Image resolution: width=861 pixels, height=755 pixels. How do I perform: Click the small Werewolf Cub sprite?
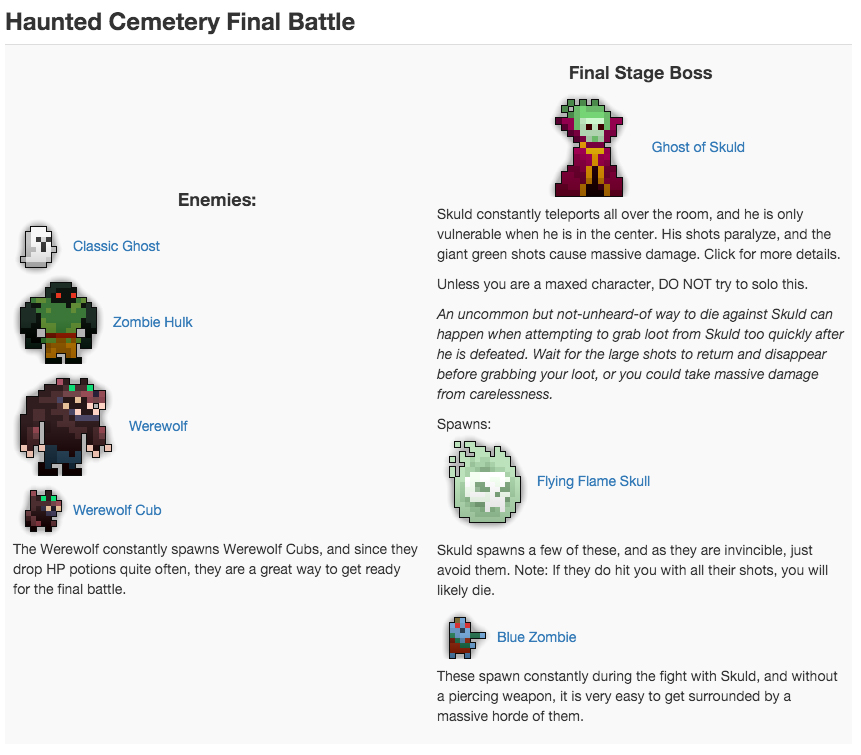(x=43, y=510)
